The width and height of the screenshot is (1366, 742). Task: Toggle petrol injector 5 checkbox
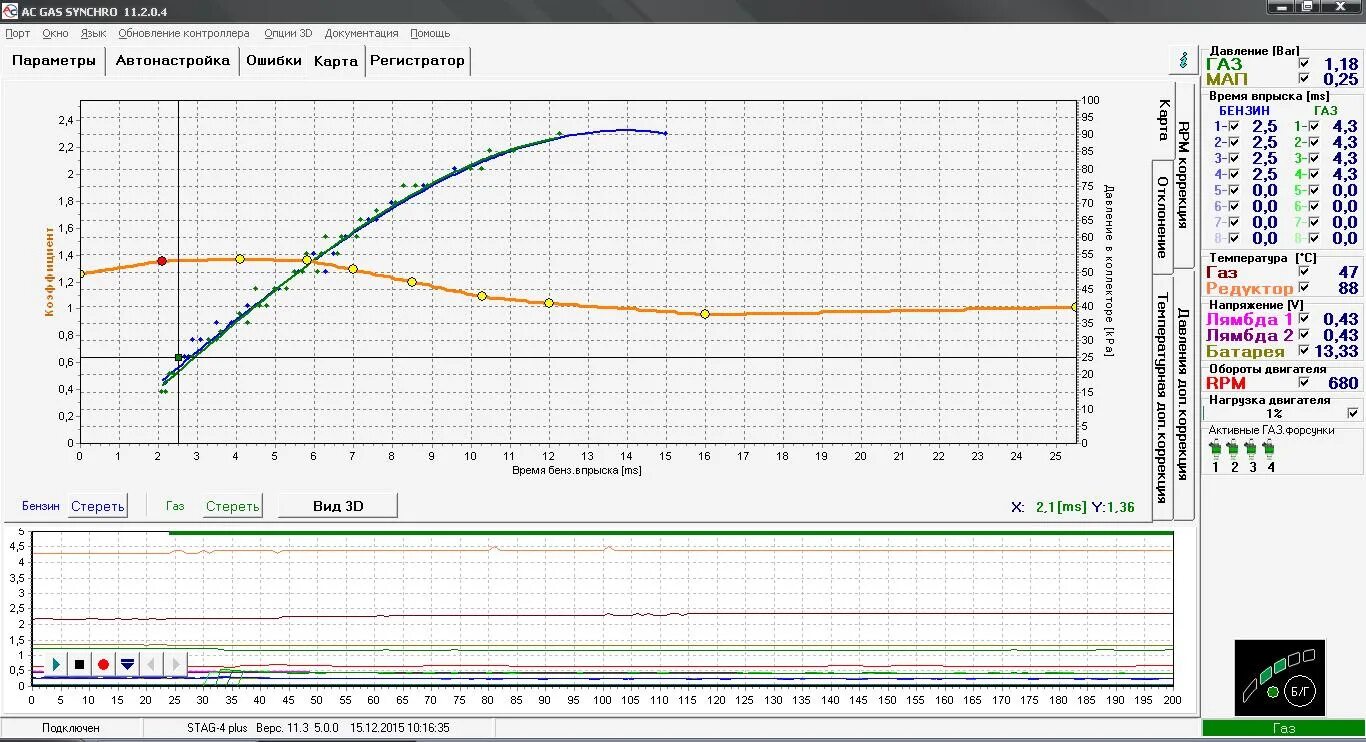1233,190
